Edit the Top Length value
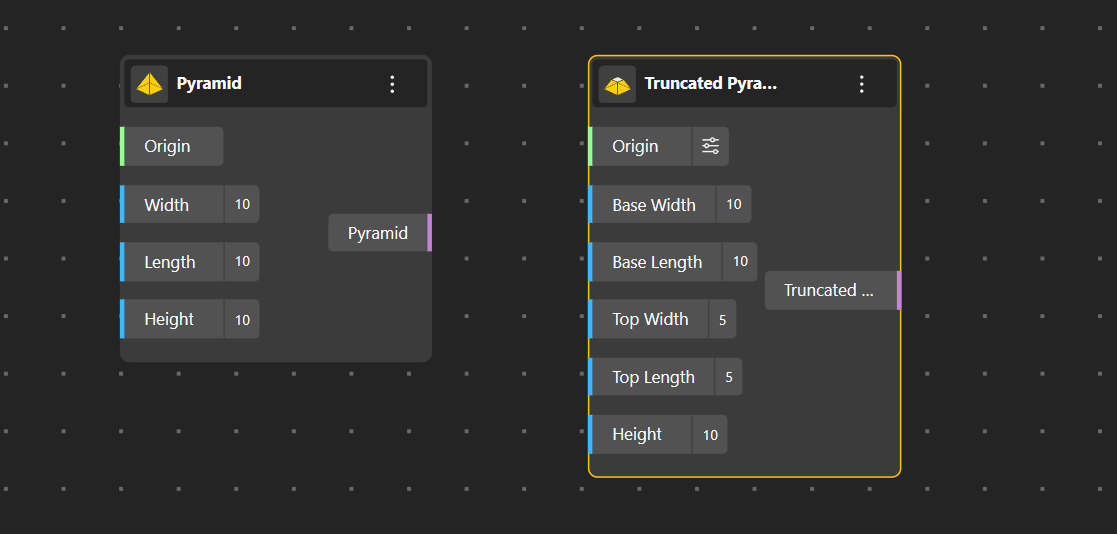Screen dimensions: 1117x534 point(728,377)
